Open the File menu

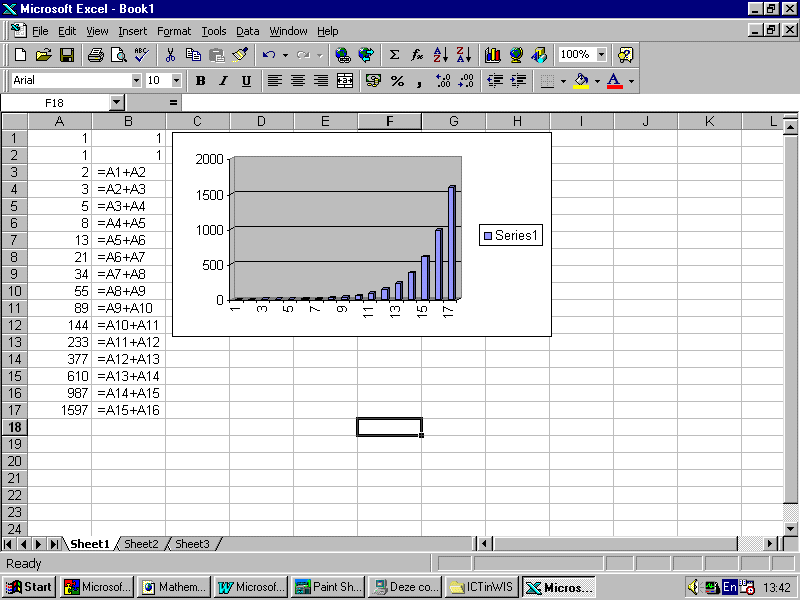point(40,32)
